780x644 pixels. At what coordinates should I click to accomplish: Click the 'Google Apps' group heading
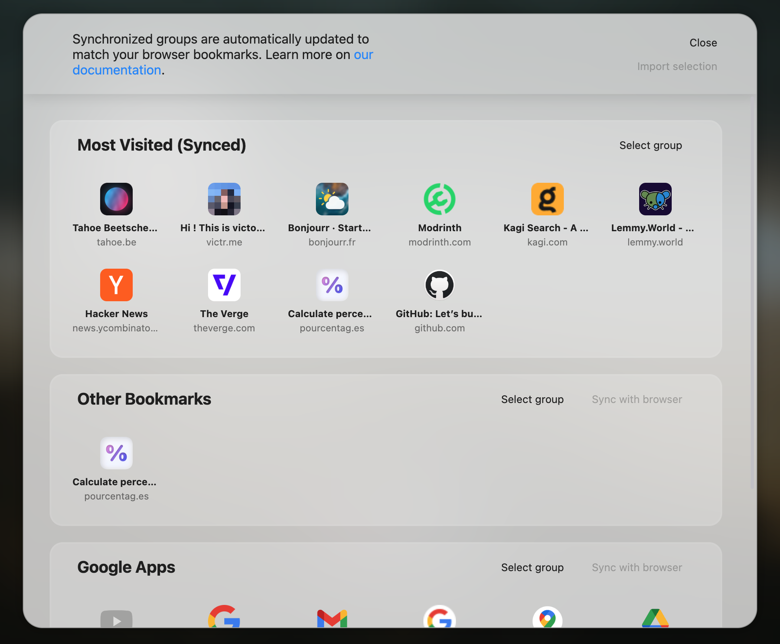[x=126, y=567]
